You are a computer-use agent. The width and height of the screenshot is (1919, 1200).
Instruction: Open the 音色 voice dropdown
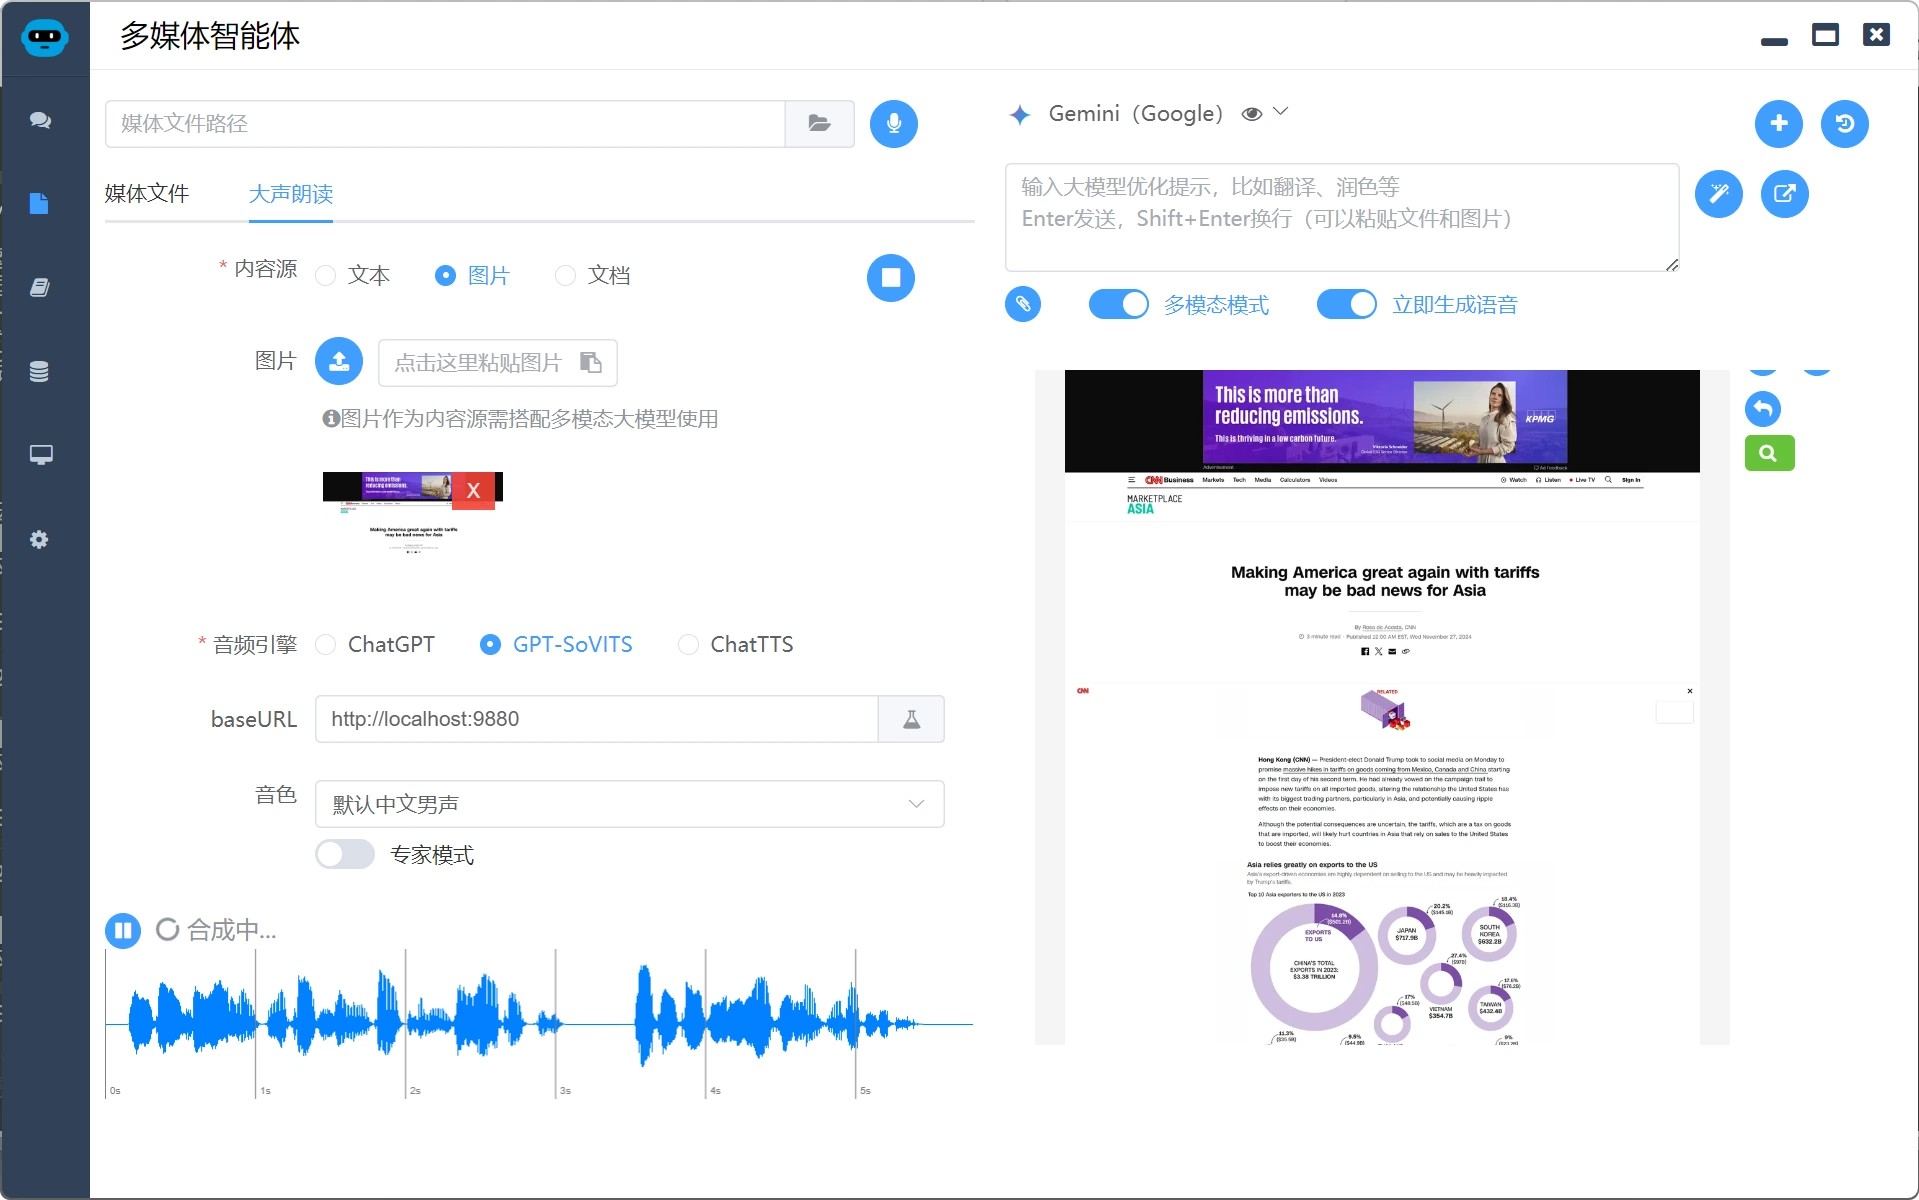coord(629,804)
